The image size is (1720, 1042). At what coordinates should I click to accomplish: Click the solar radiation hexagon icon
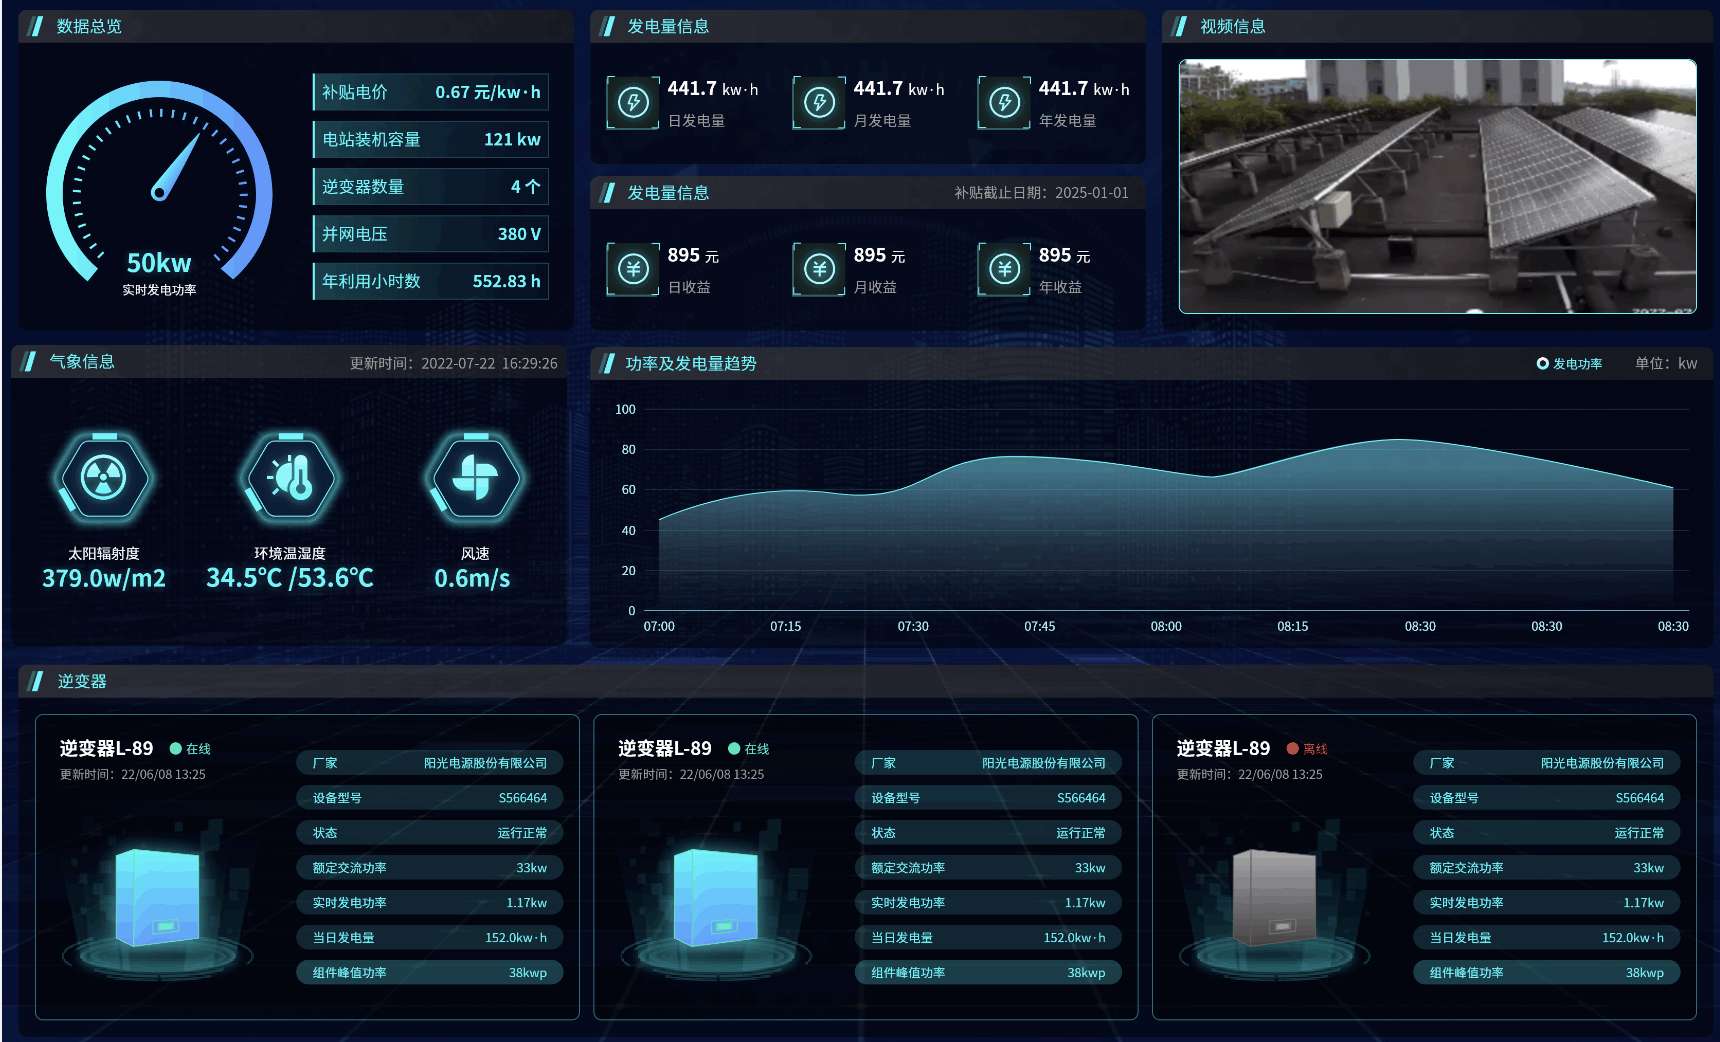click(104, 478)
